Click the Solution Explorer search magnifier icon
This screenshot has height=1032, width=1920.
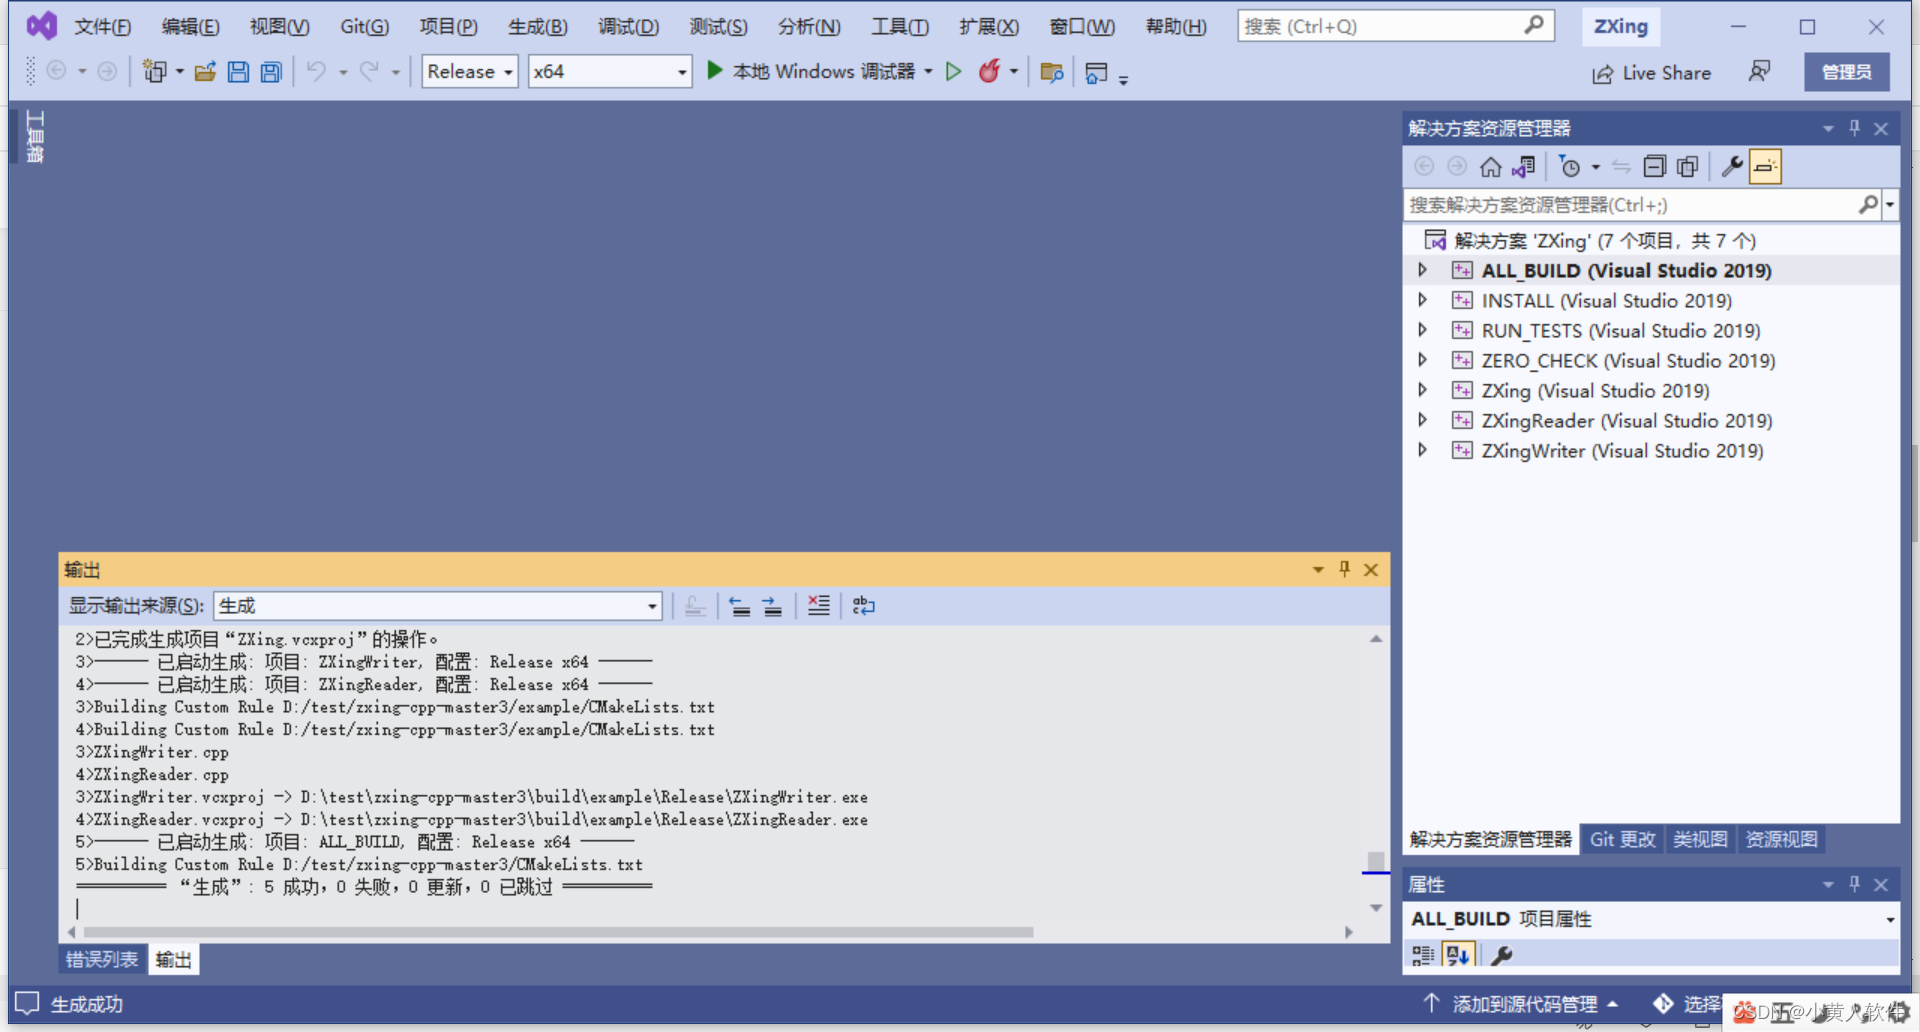(x=1867, y=205)
